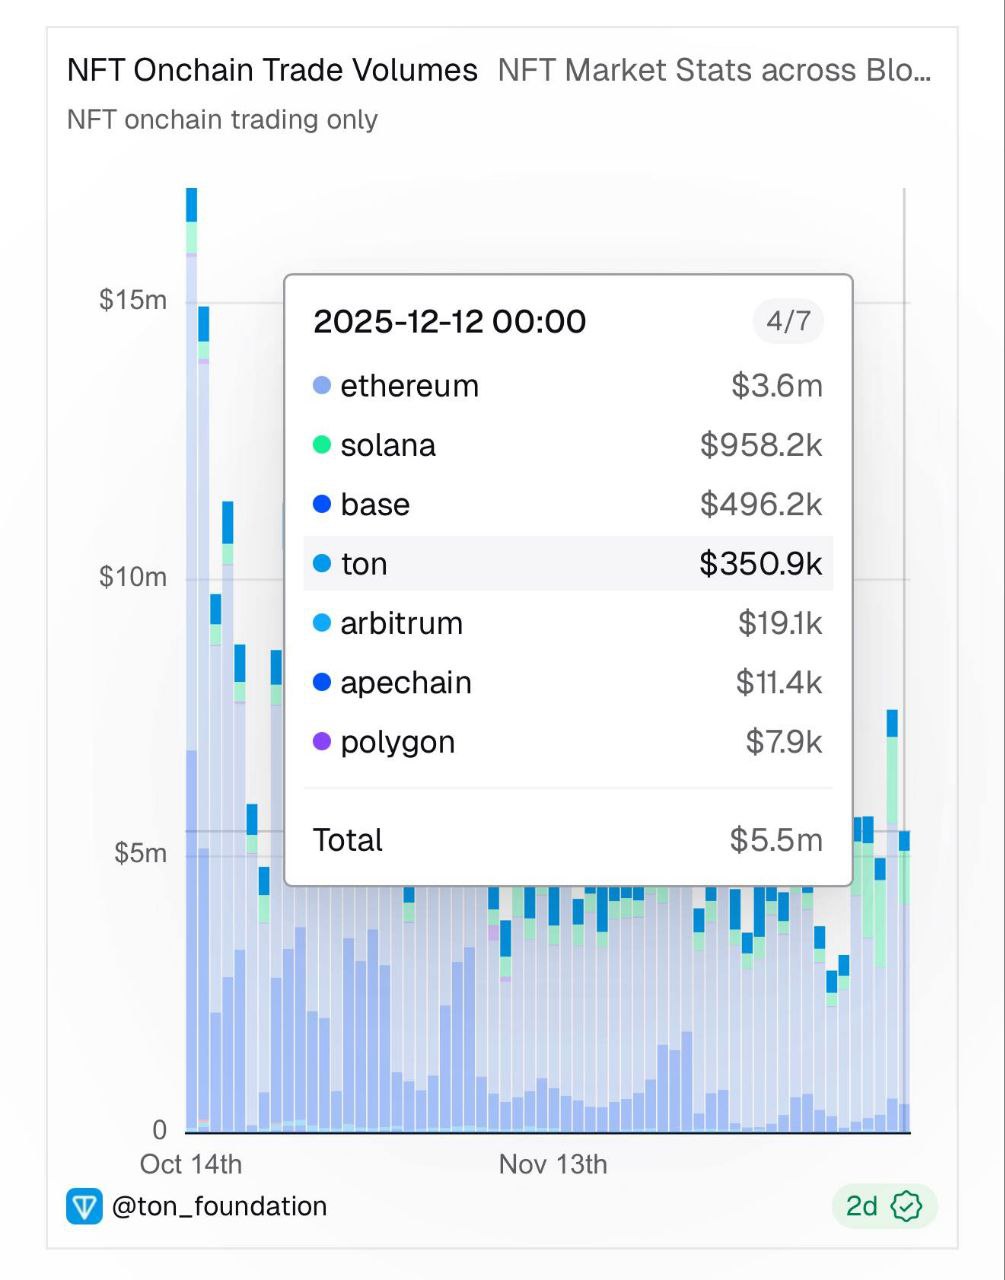This screenshot has height=1280, width=1005.
Task: Click the base blue legend dot
Action: click(322, 505)
